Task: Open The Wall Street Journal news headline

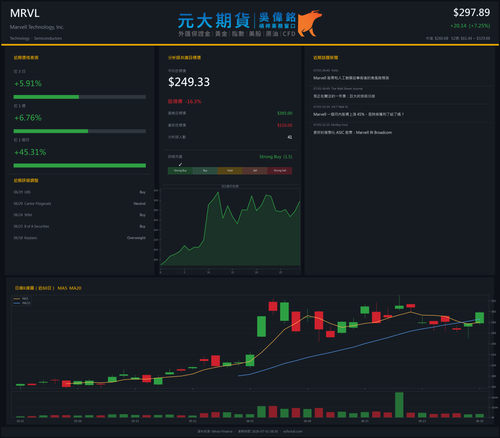Action: point(344,96)
